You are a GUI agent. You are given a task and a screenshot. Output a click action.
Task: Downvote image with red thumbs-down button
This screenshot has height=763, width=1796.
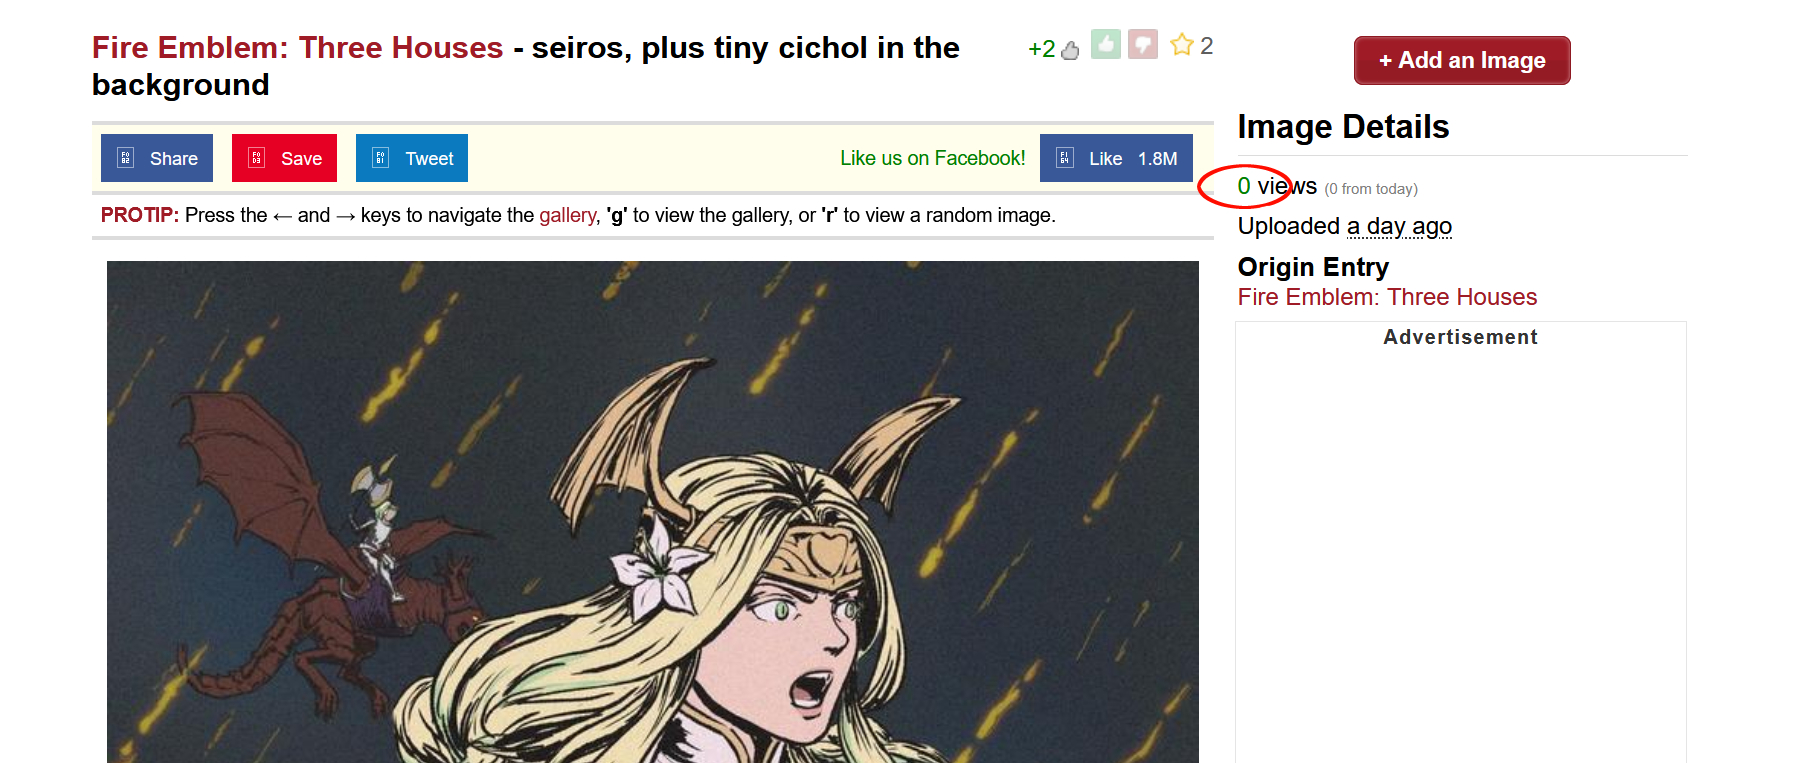pos(1143,44)
